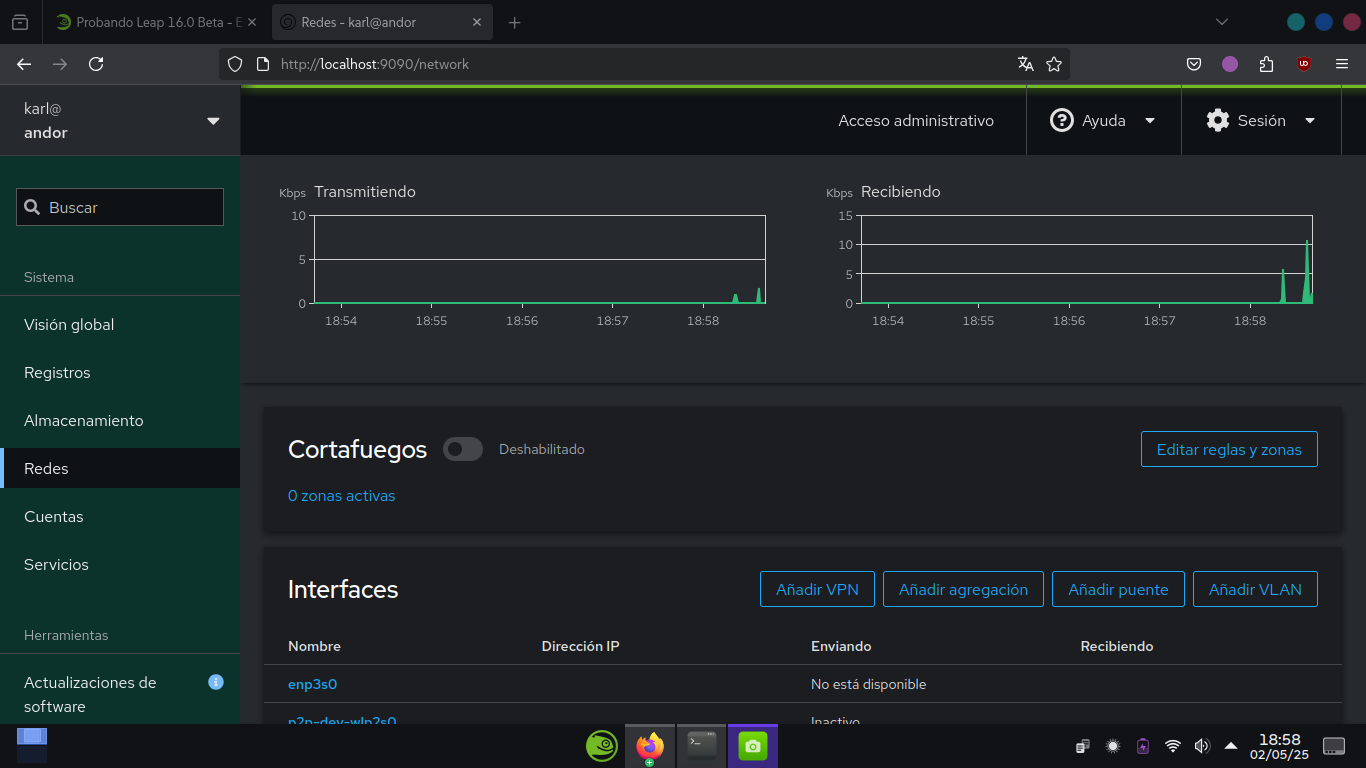Open the Firefox hamburger application menu
This screenshot has width=1366, height=768.
pos(1342,64)
